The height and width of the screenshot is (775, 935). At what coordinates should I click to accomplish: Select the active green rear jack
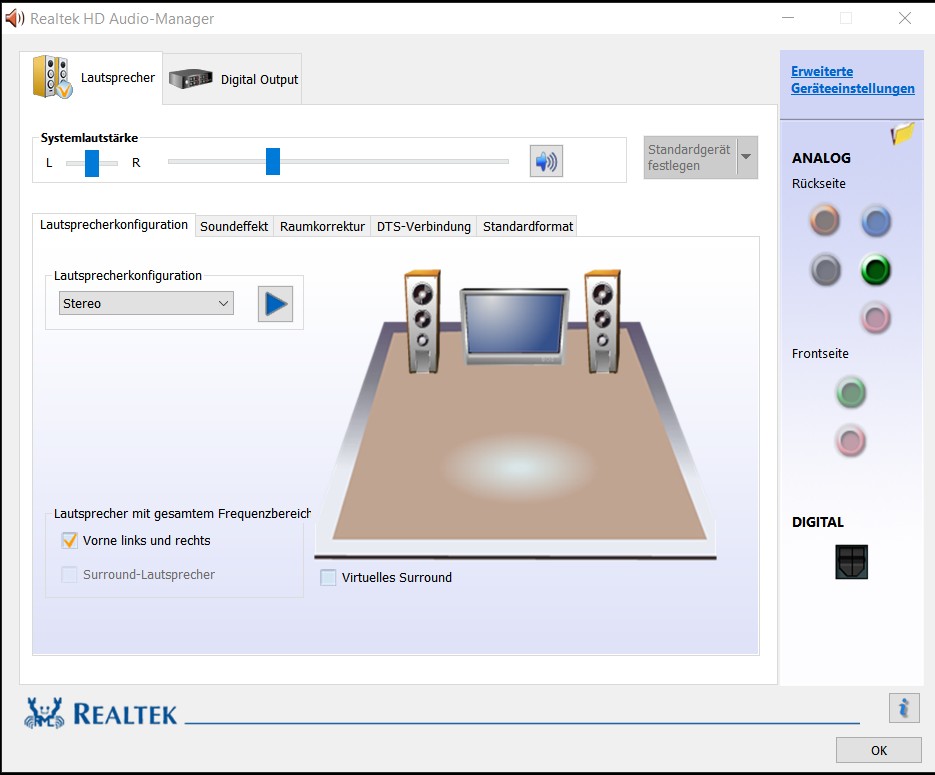click(x=876, y=269)
